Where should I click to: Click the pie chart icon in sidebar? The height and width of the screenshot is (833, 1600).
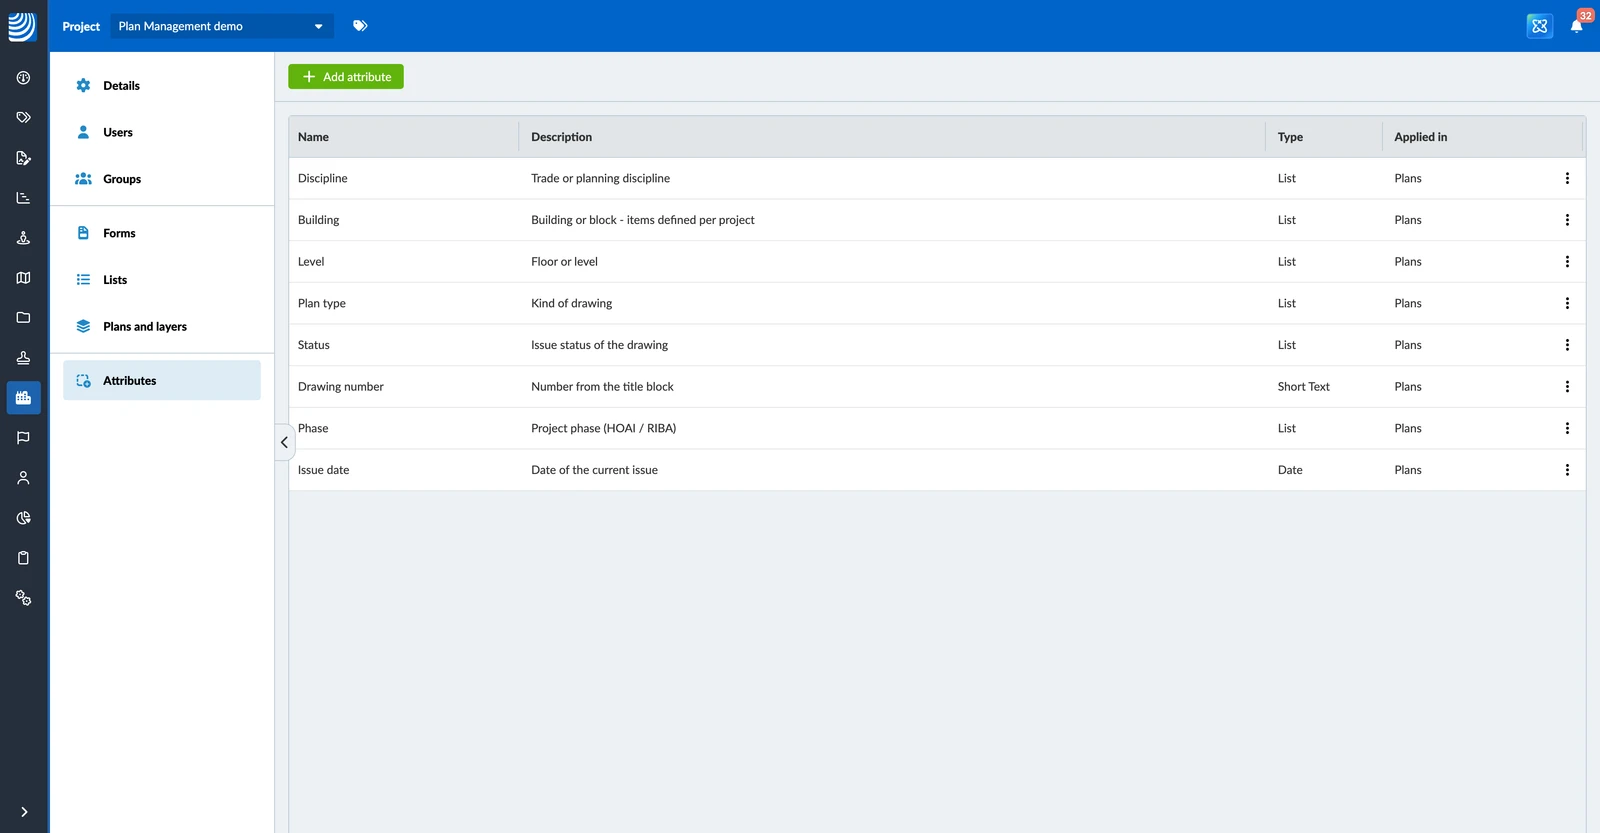tap(23, 518)
